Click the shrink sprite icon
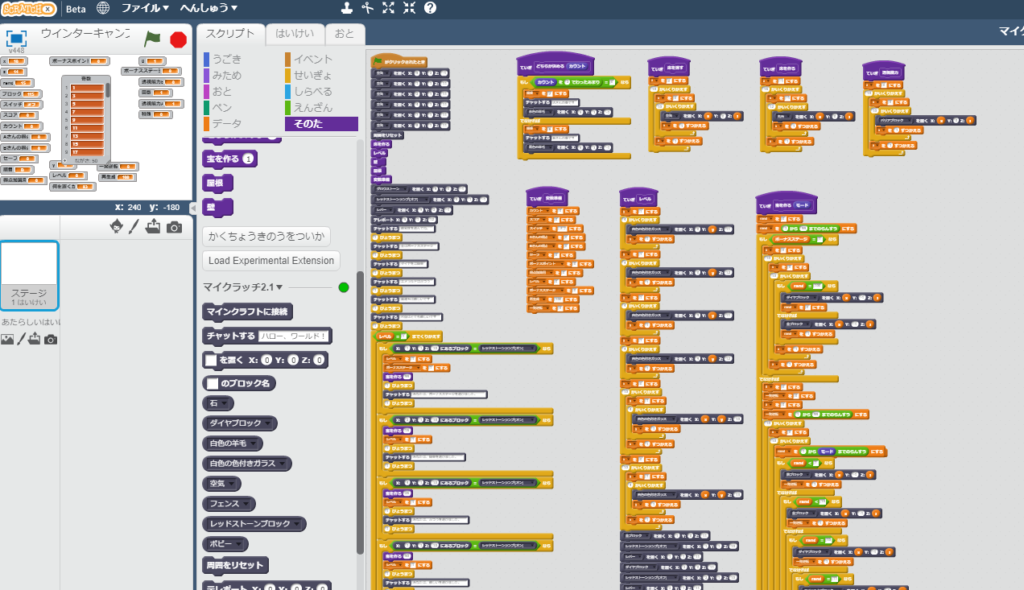Viewport: 1024px width, 590px height. [409, 8]
